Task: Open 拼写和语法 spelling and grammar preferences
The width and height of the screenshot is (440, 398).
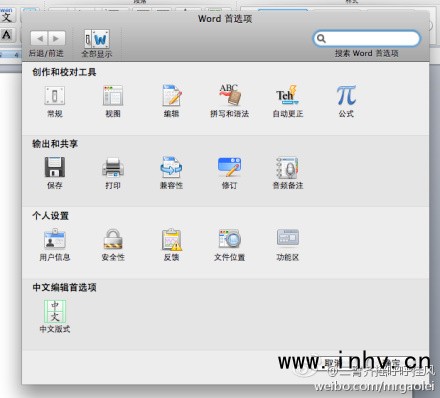Action: pos(230,95)
